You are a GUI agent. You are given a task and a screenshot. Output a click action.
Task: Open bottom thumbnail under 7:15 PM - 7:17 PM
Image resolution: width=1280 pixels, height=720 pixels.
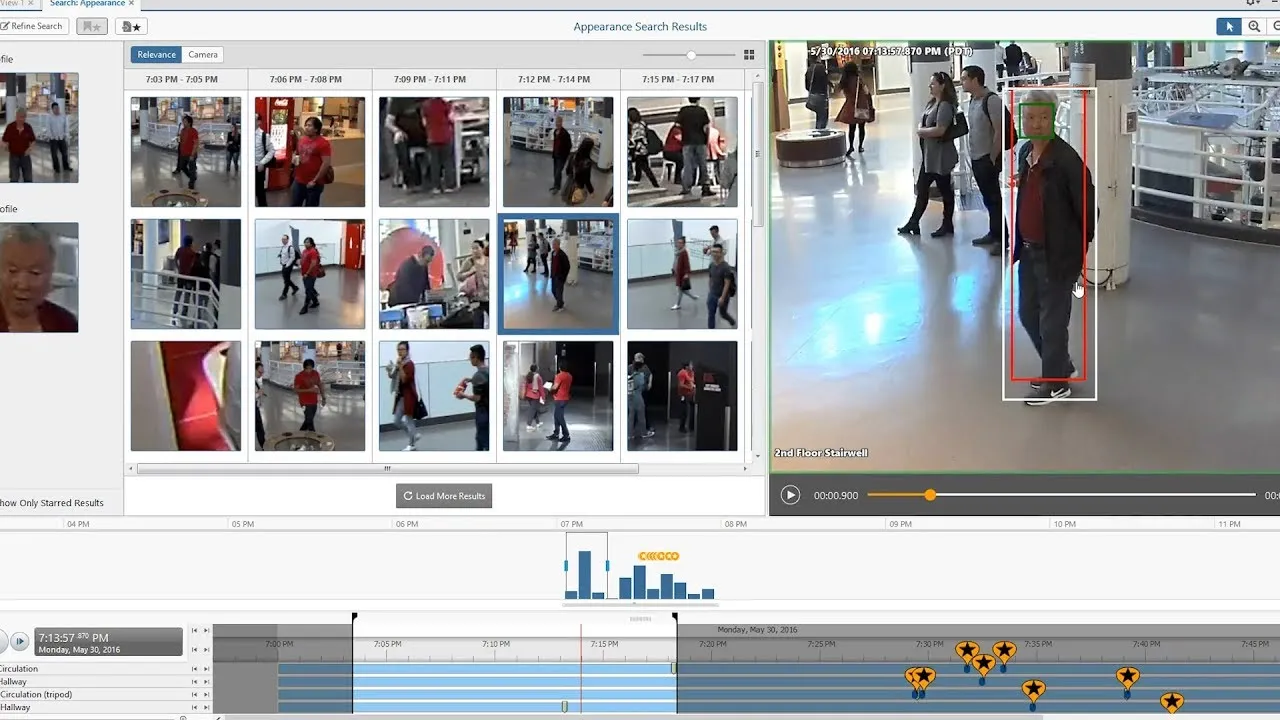[682, 396]
